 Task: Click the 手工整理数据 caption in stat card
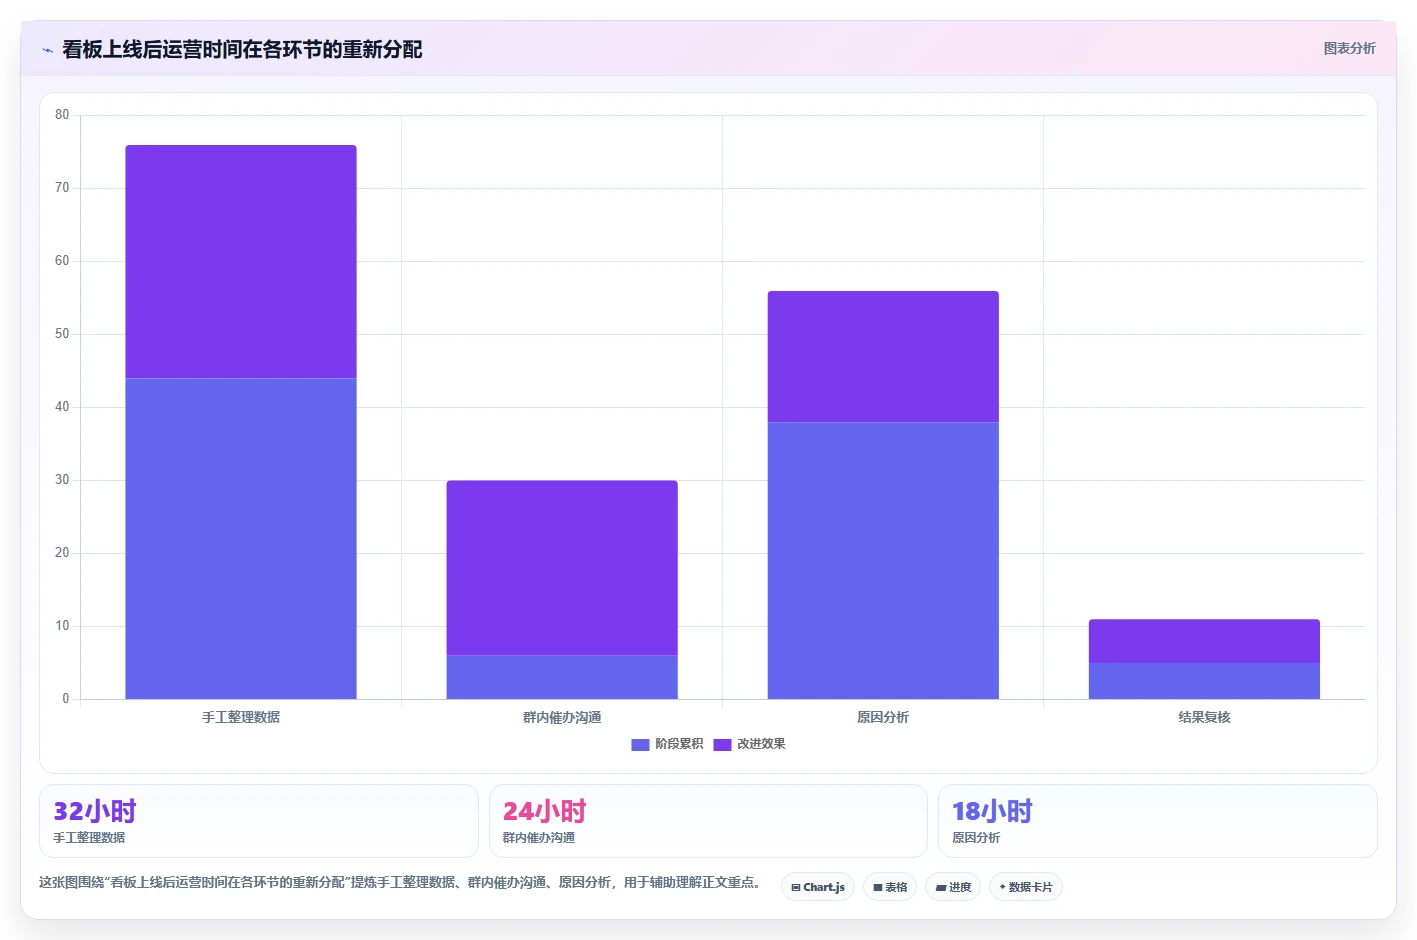[89, 838]
